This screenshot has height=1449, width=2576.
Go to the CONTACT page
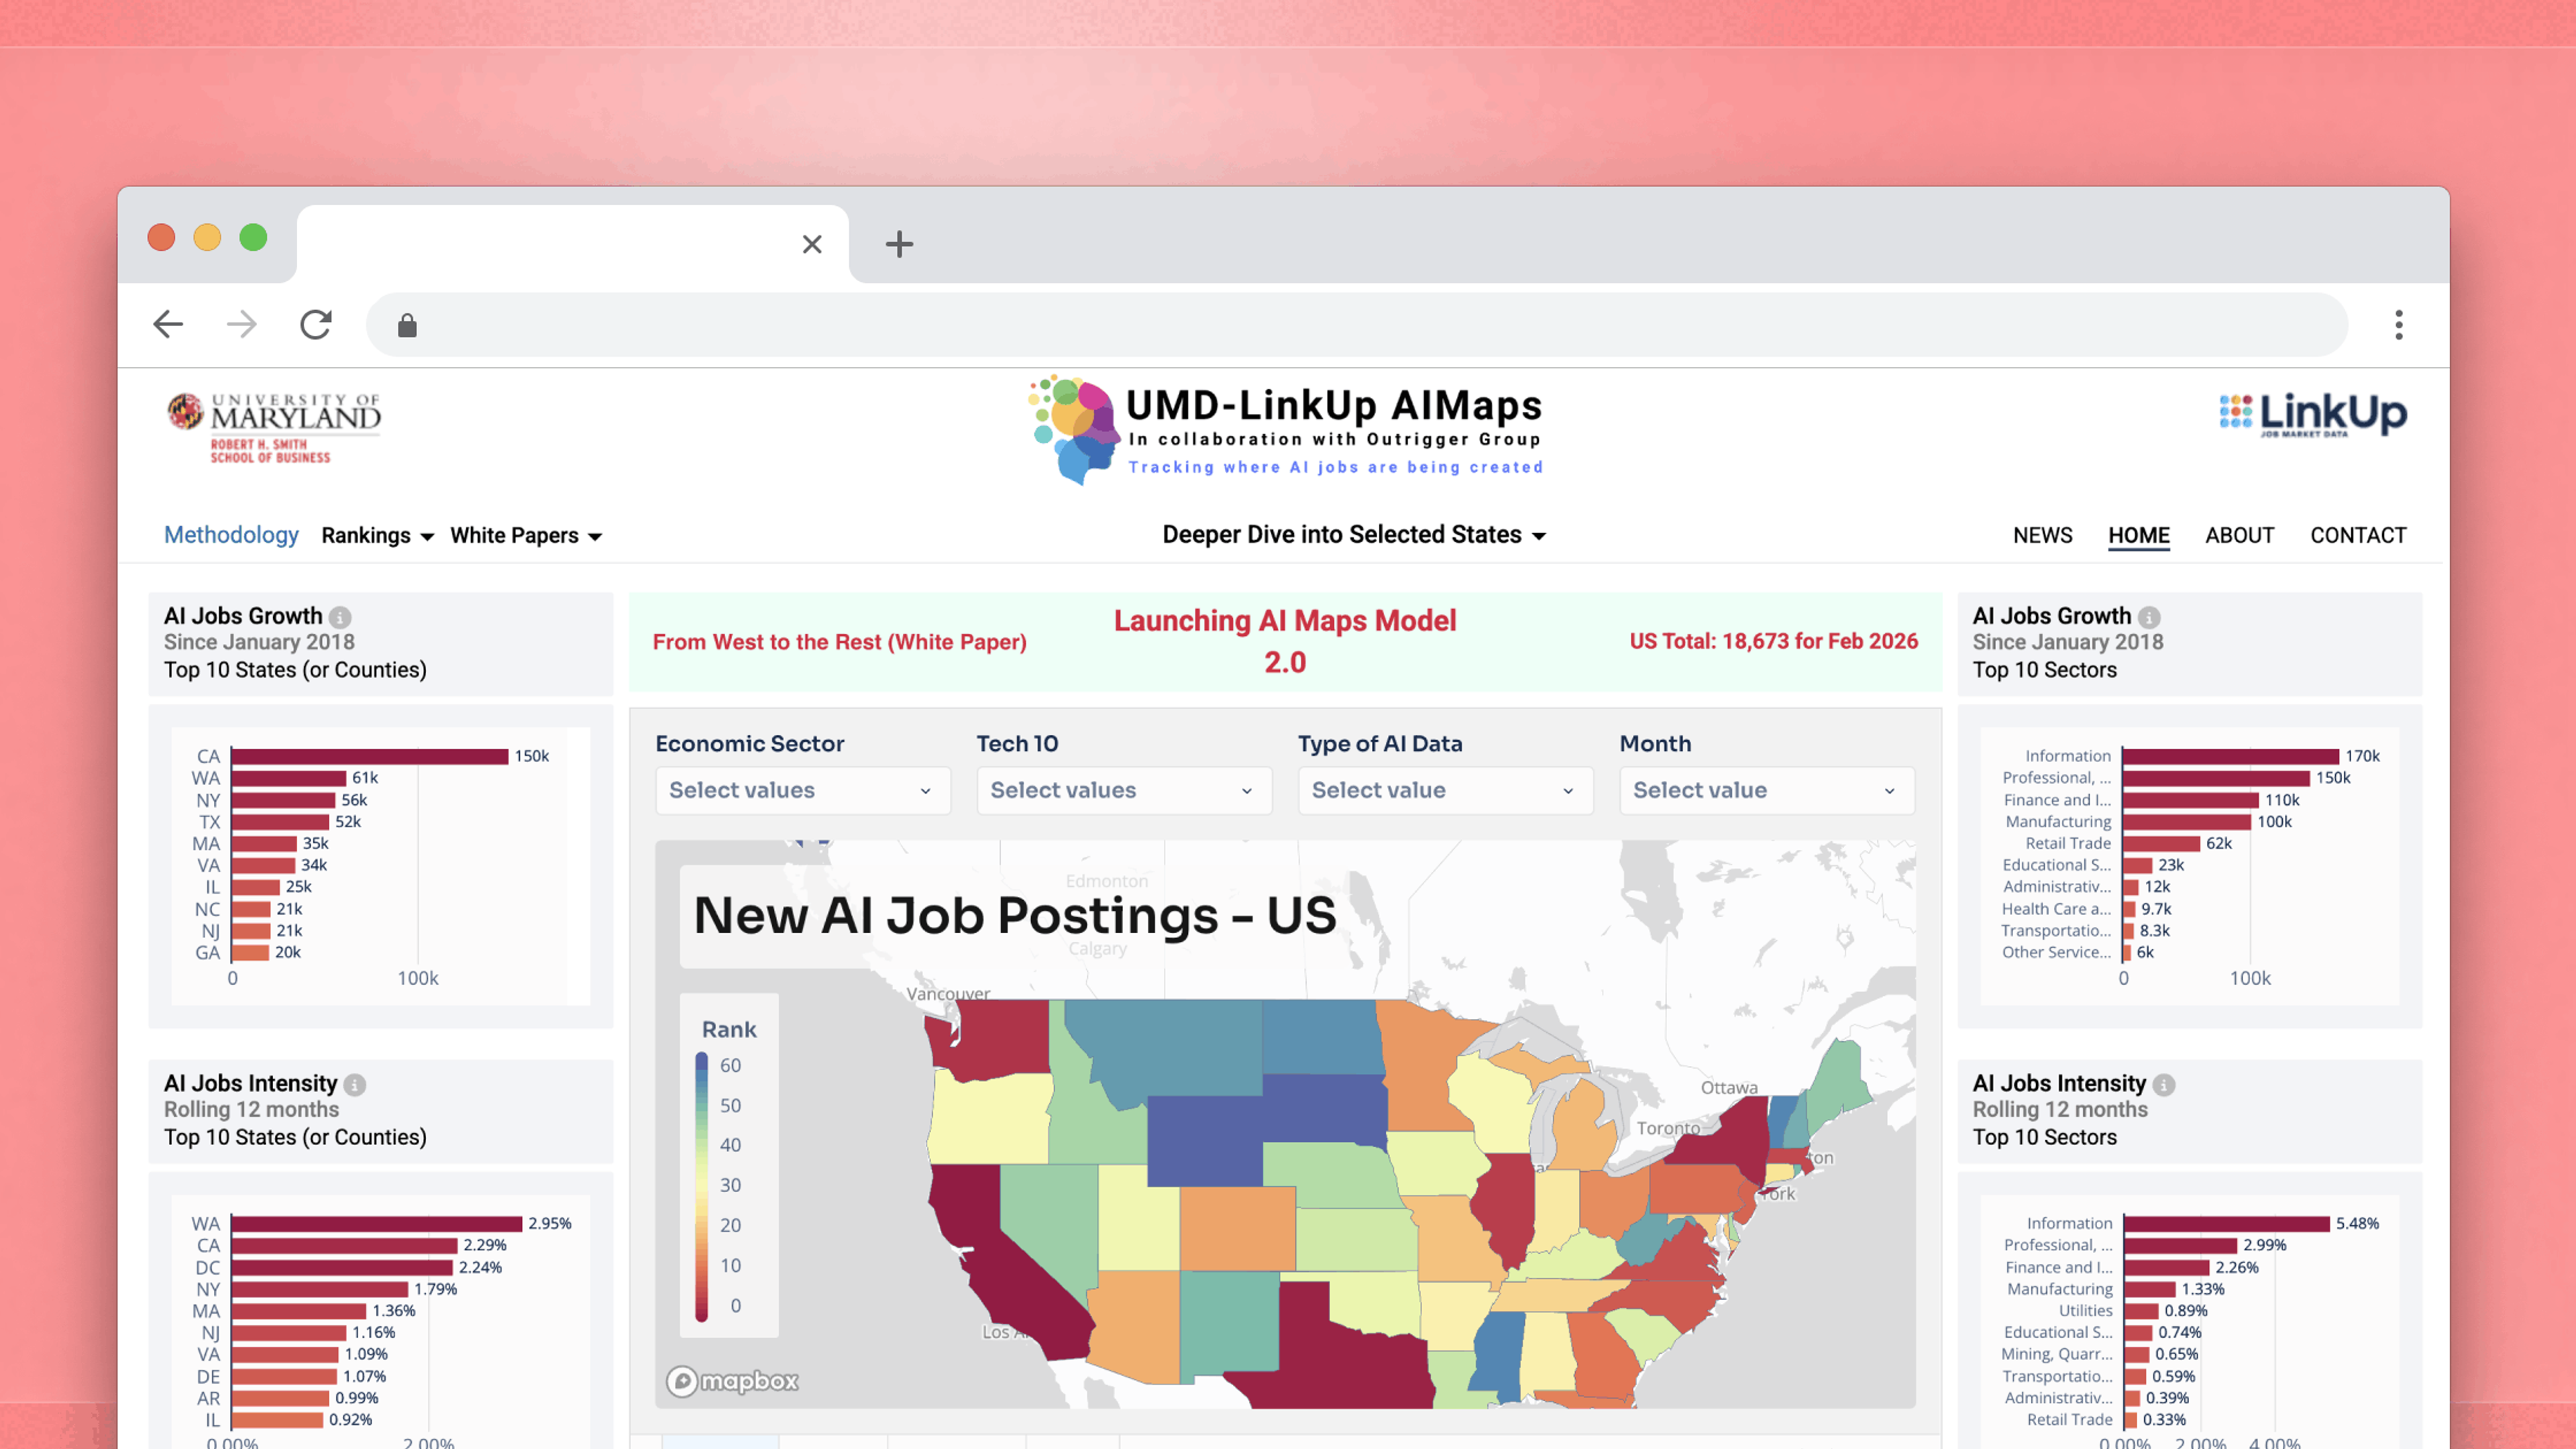pyautogui.click(x=2358, y=536)
